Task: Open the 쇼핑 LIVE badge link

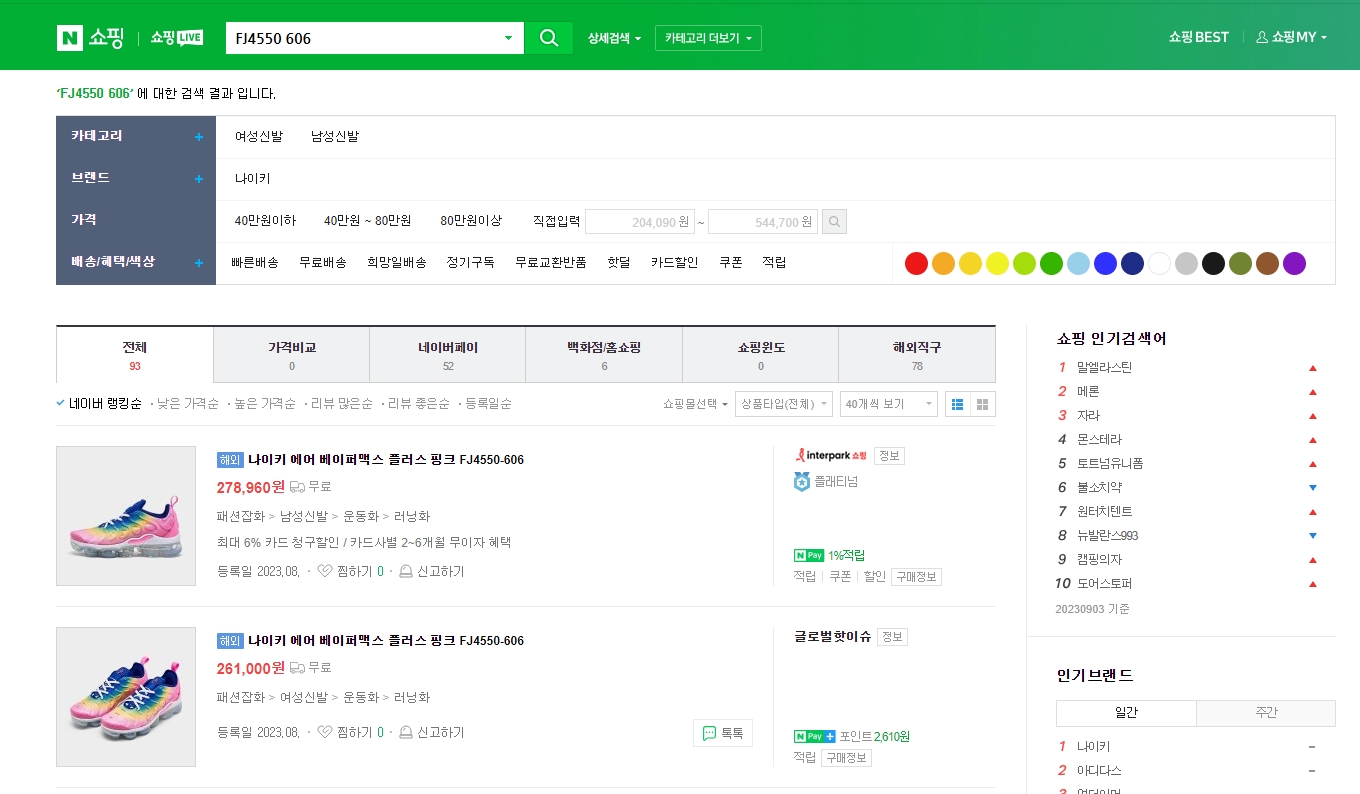Action: point(177,38)
